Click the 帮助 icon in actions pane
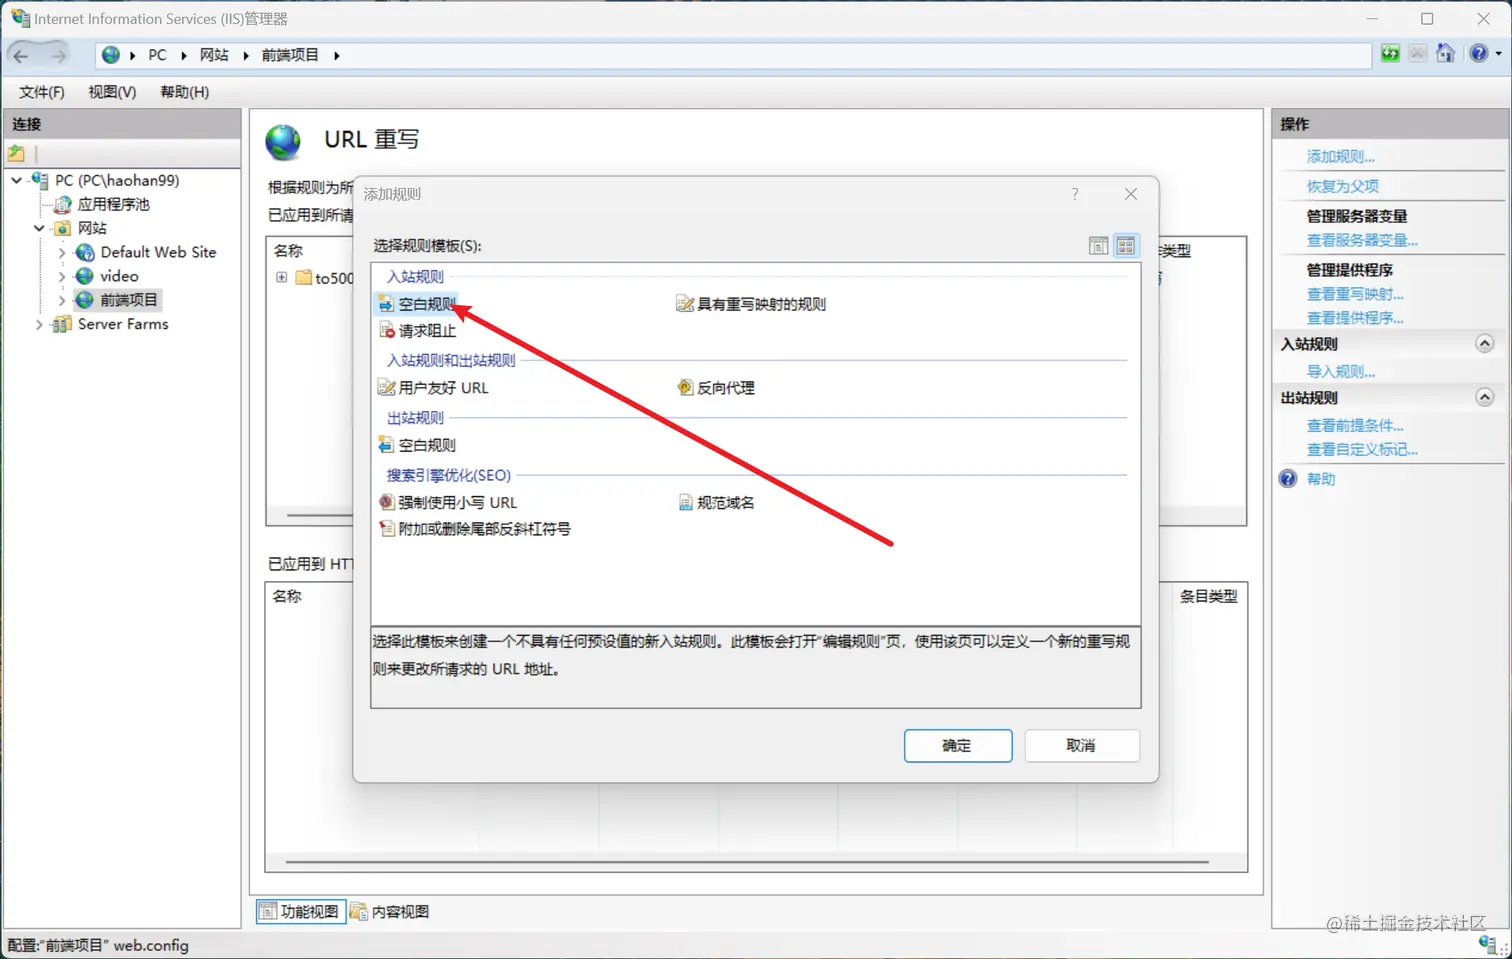The height and width of the screenshot is (959, 1512). click(x=1288, y=479)
